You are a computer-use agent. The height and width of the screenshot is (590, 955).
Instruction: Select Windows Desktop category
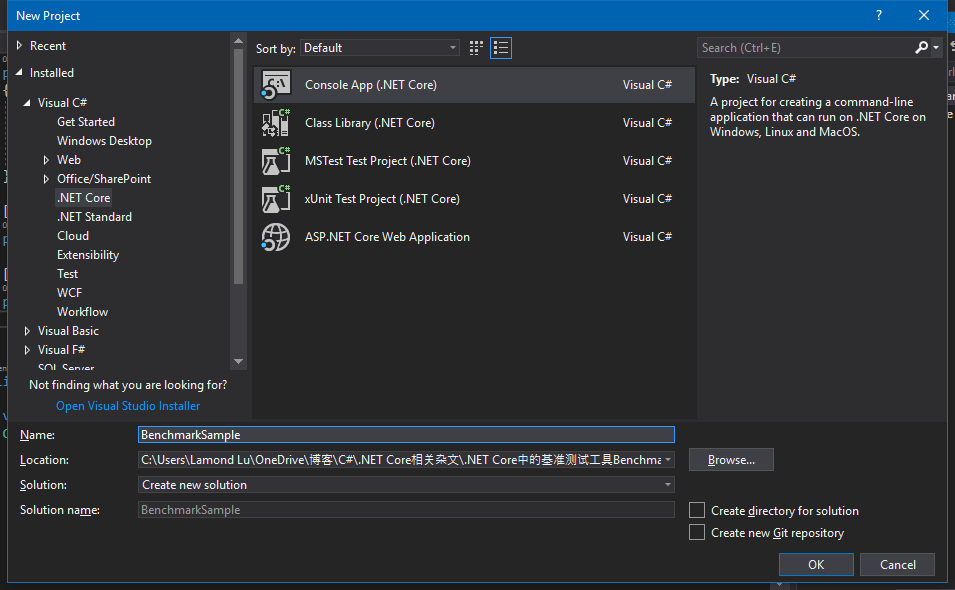[x=104, y=141]
